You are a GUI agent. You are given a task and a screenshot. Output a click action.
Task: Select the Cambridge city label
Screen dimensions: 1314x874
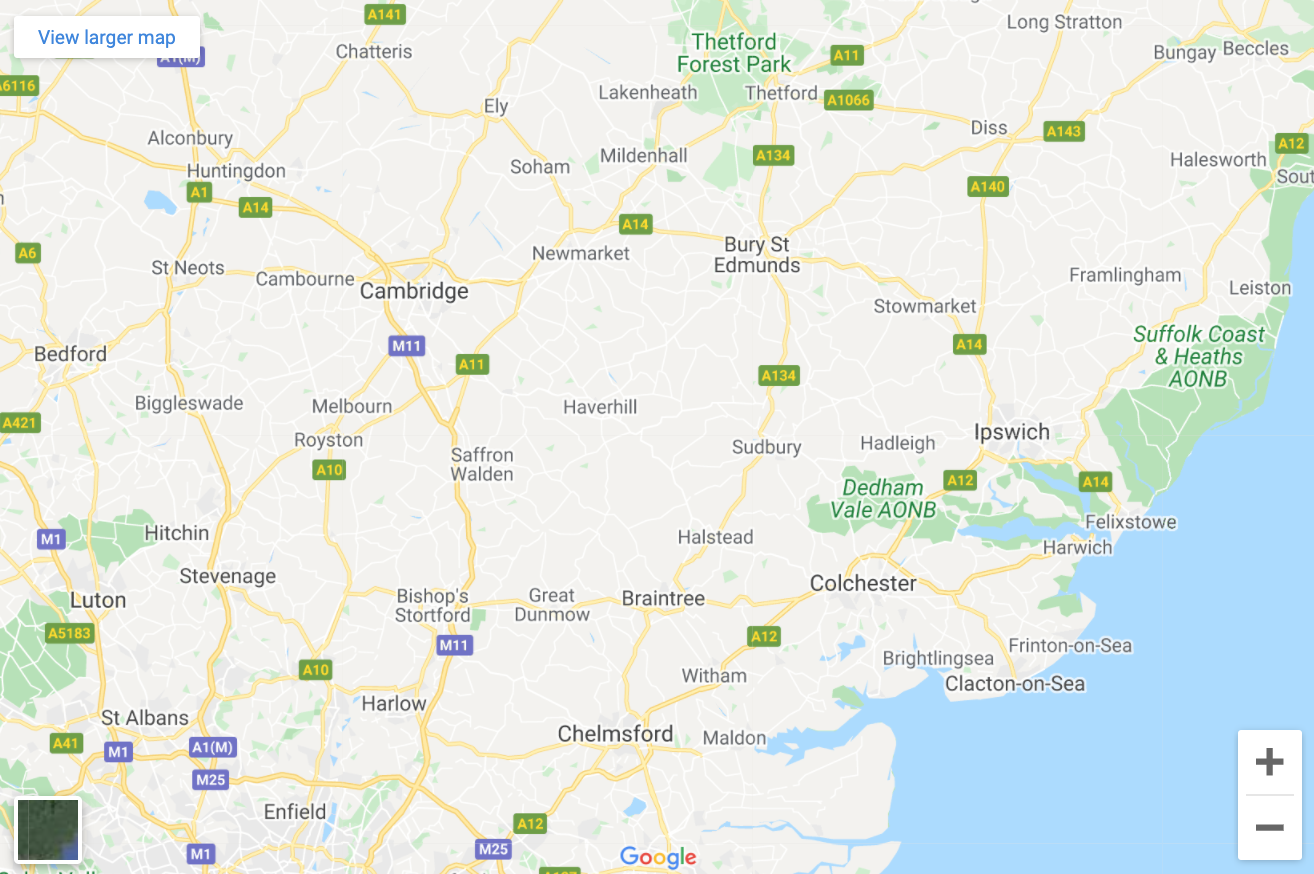(x=414, y=291)
